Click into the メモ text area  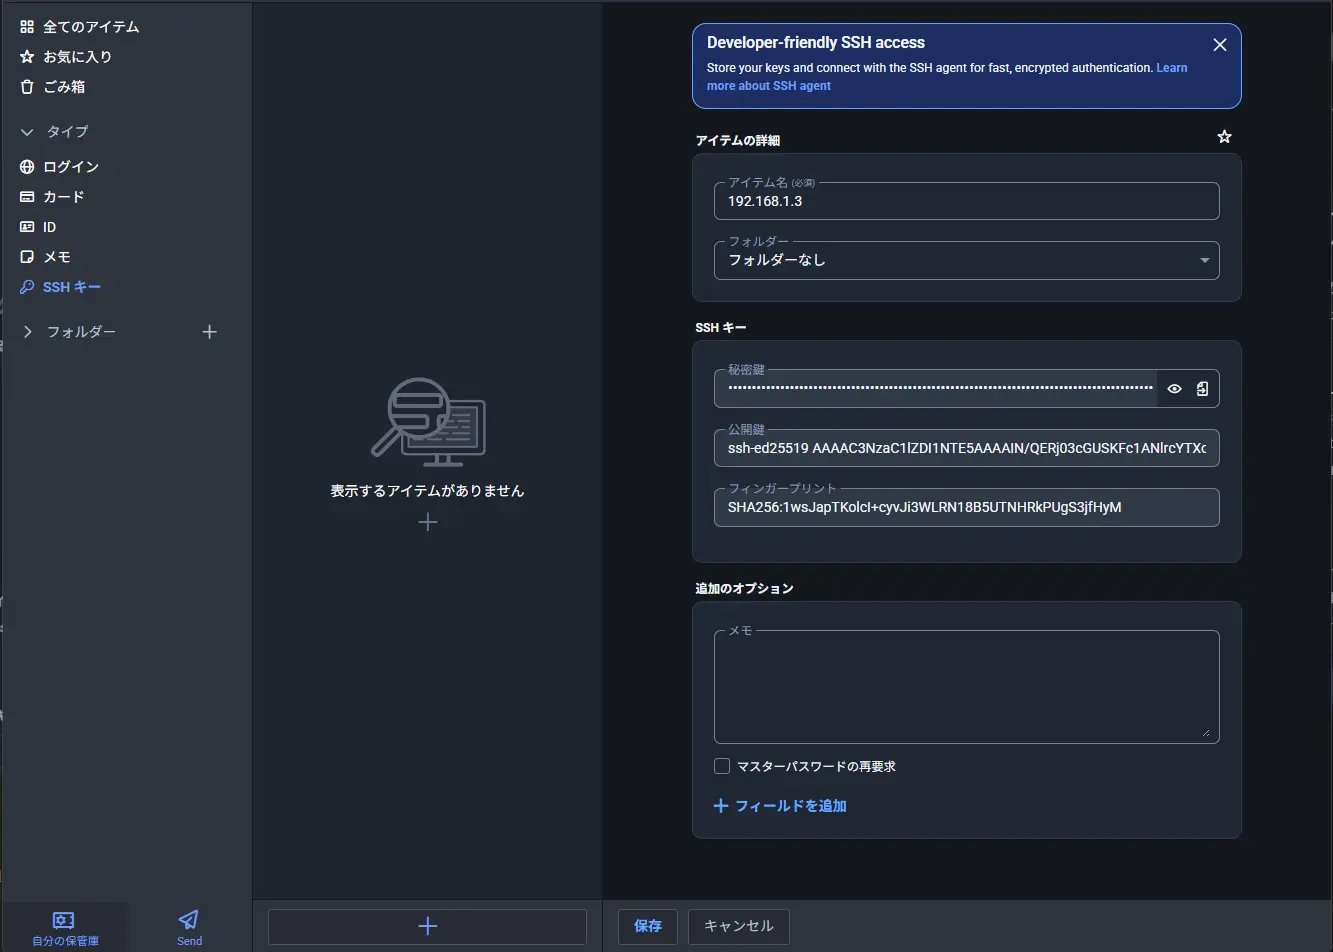pyautogui.click(x=967, y=687)
